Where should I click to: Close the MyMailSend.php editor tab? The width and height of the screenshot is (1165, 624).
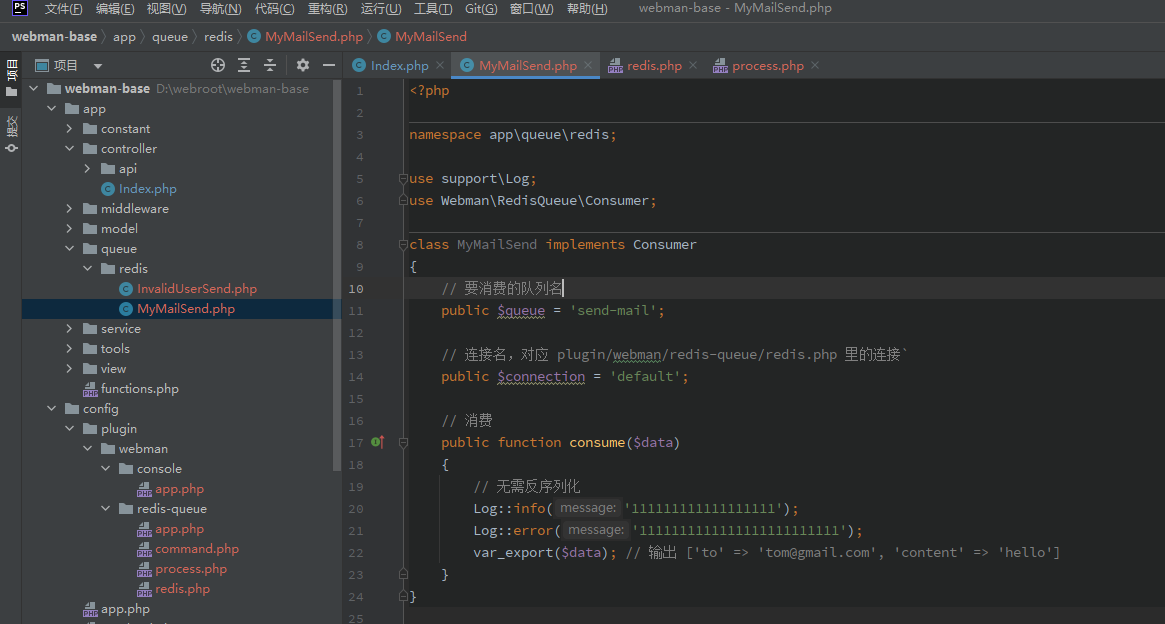(x=588, y=65)
